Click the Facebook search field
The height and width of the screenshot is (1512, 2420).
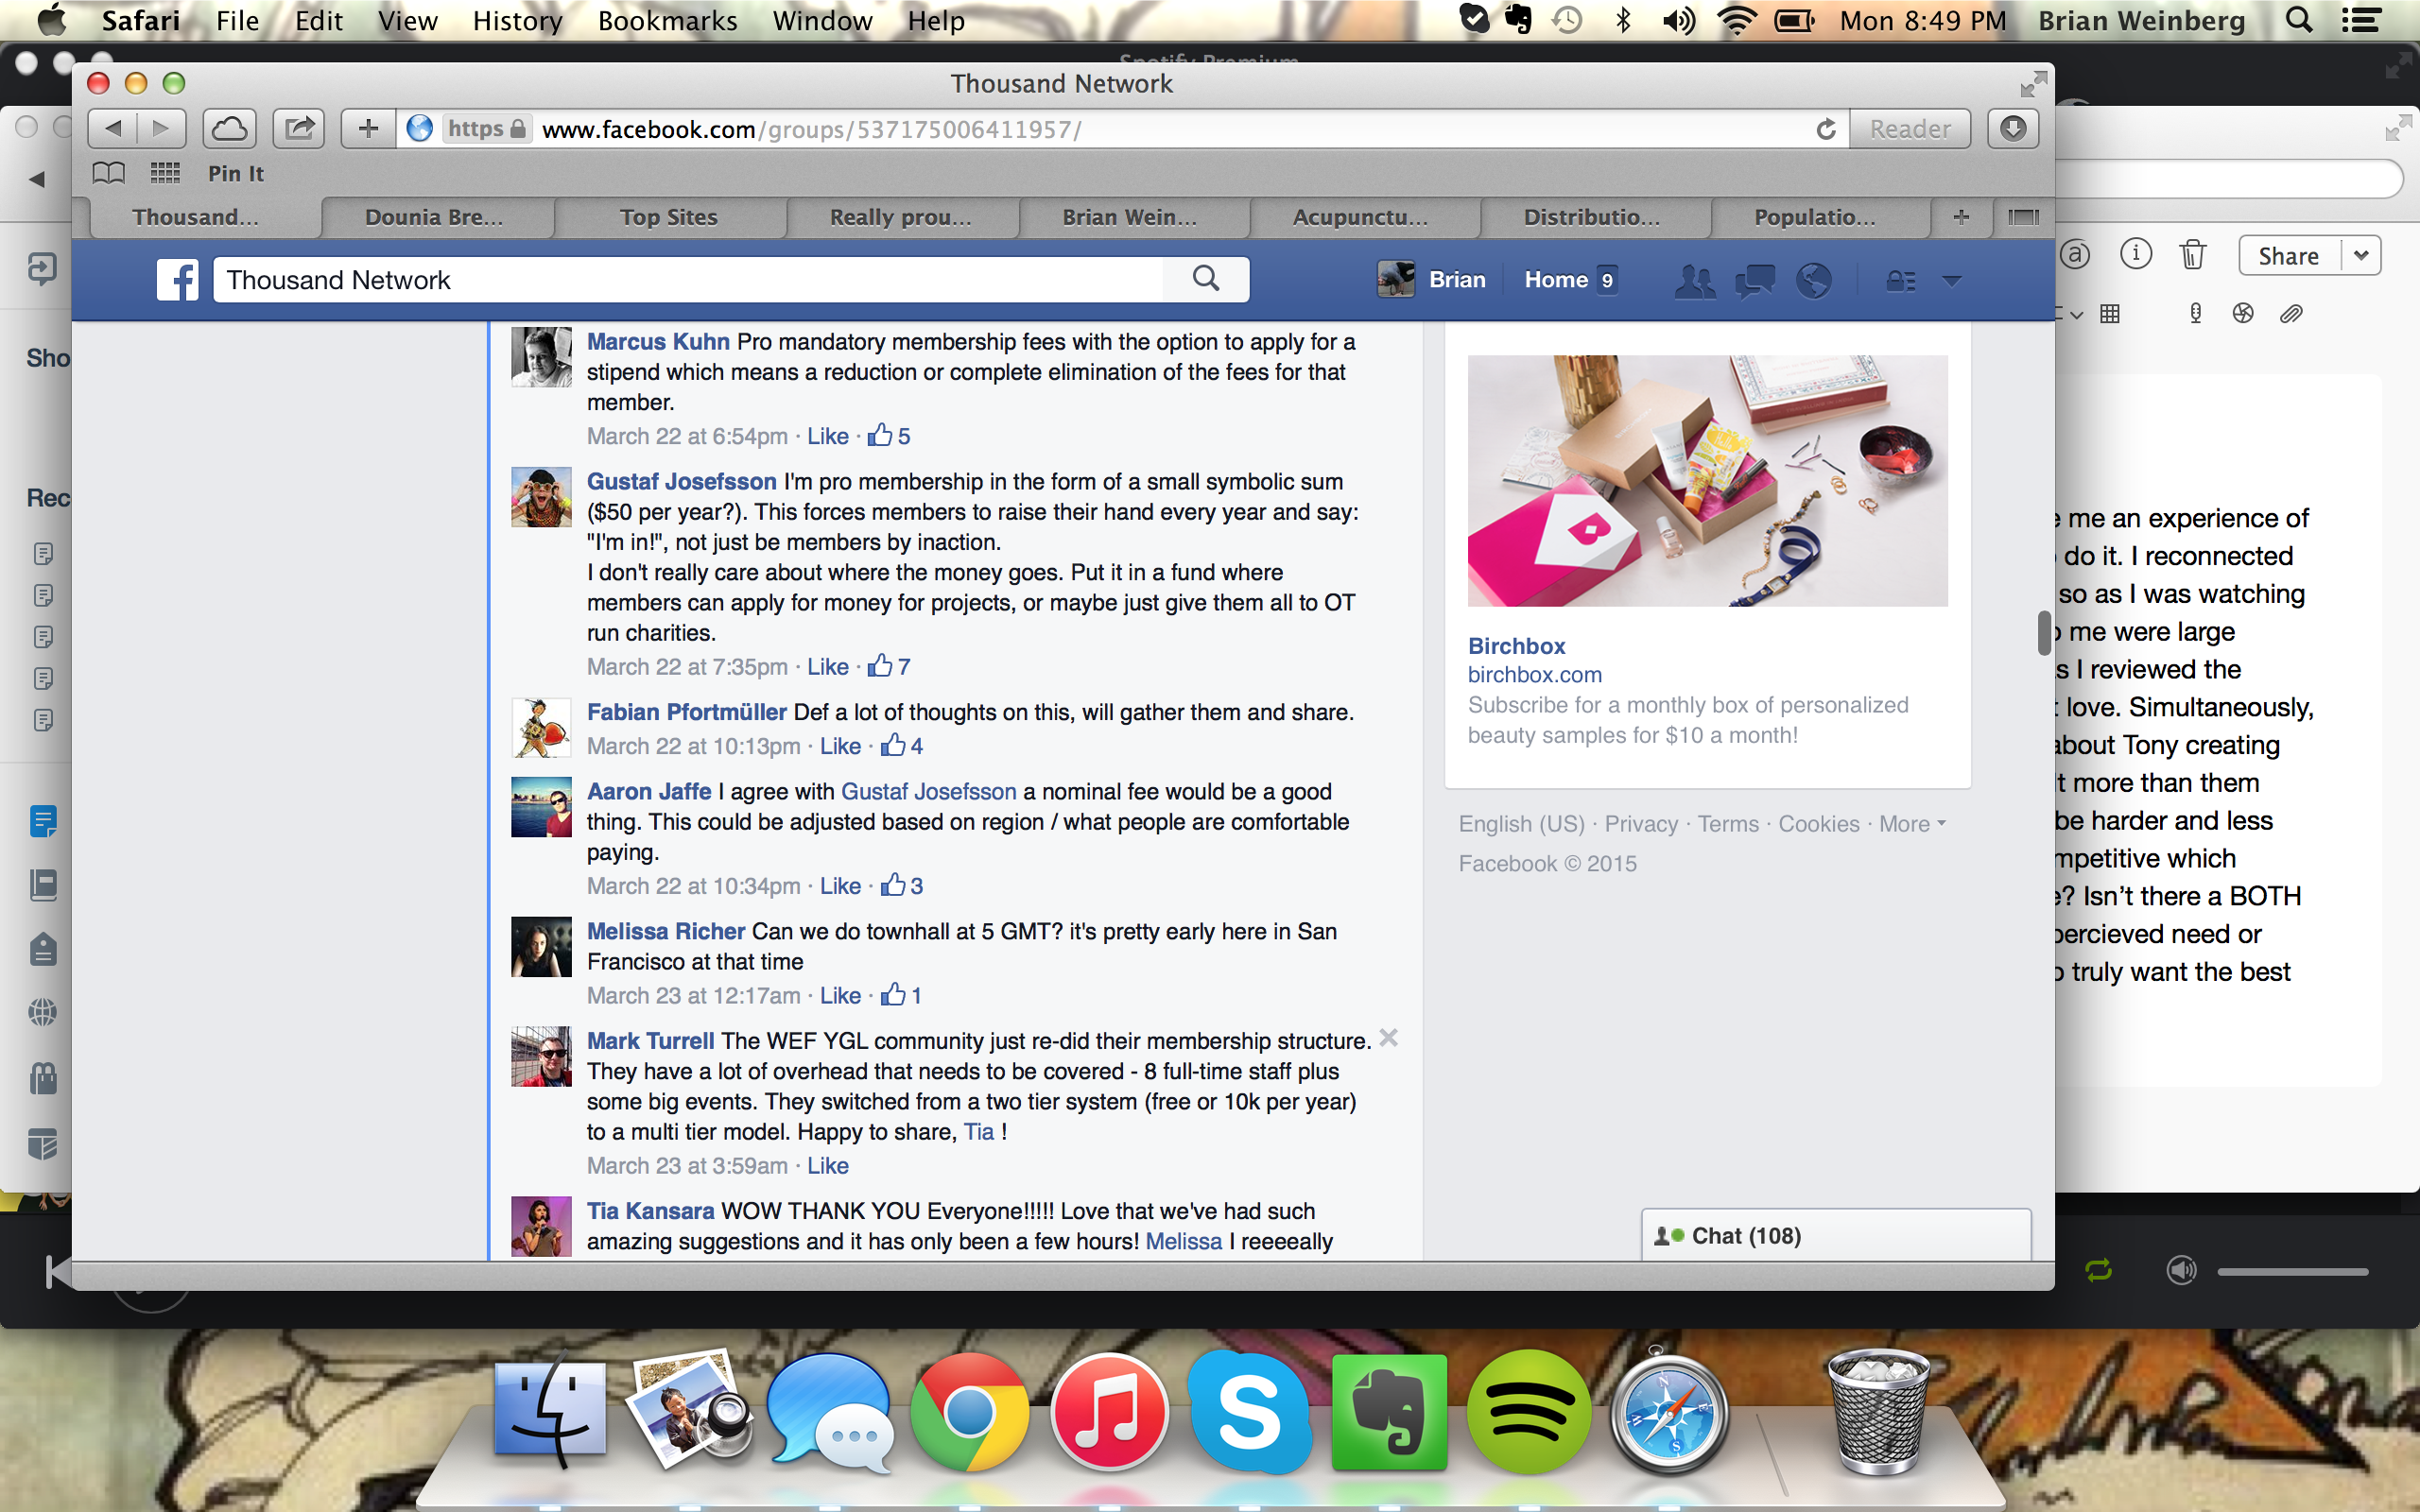coord(690,280)
